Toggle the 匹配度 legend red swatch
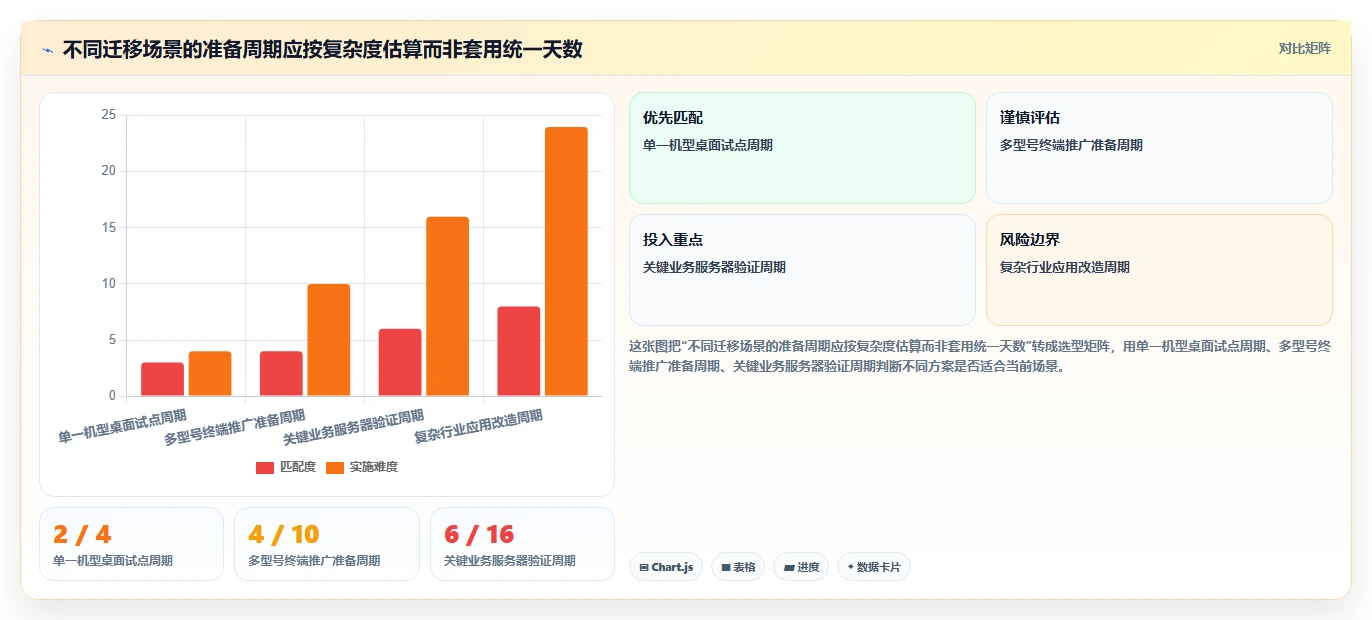 pyautogui.click(x=265, y=468)
